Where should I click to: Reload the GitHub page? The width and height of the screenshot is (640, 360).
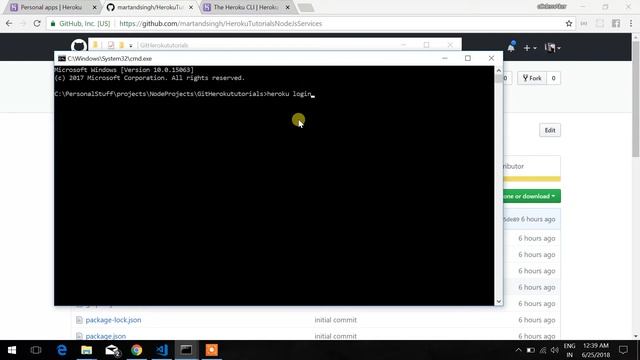click(x=37, y=24)
